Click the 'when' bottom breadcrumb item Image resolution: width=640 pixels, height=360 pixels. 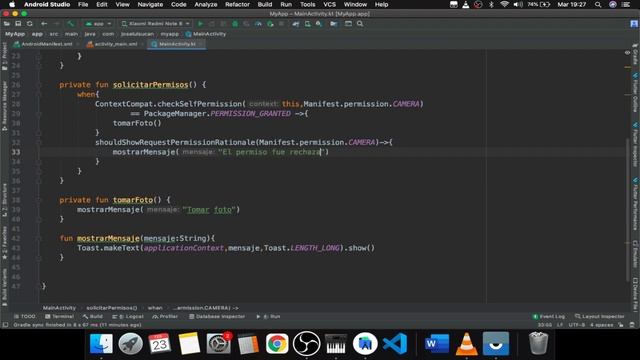pyautogui.click(x=155, y=308)
